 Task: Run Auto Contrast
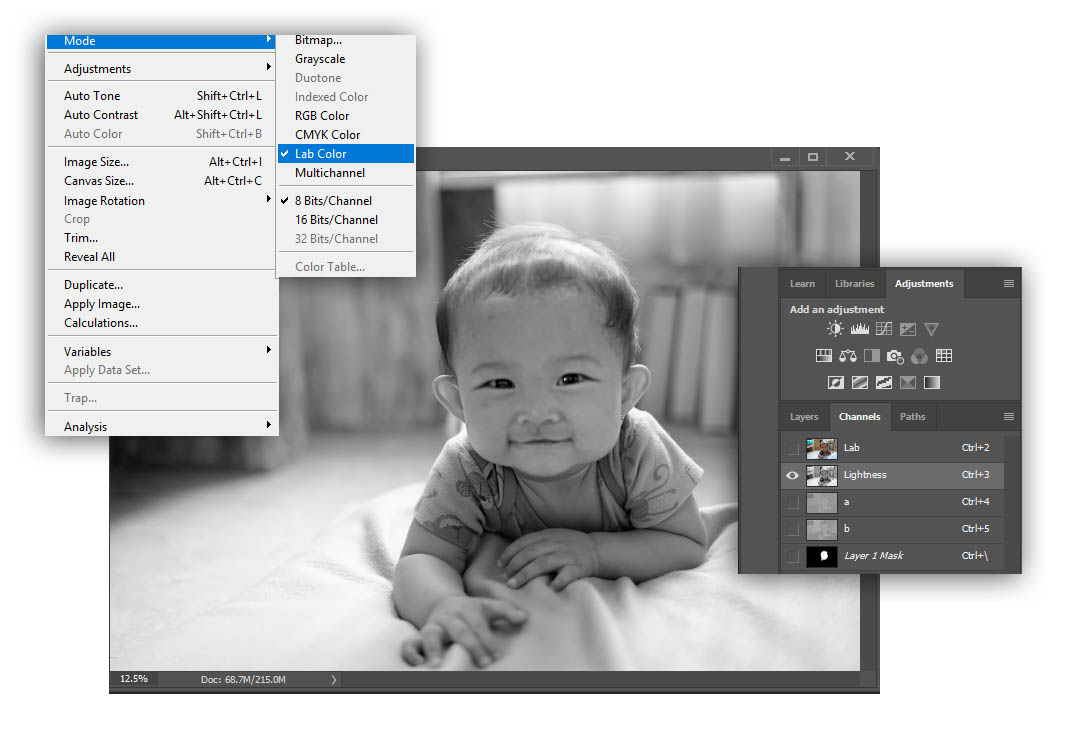(x=162, y=115)
